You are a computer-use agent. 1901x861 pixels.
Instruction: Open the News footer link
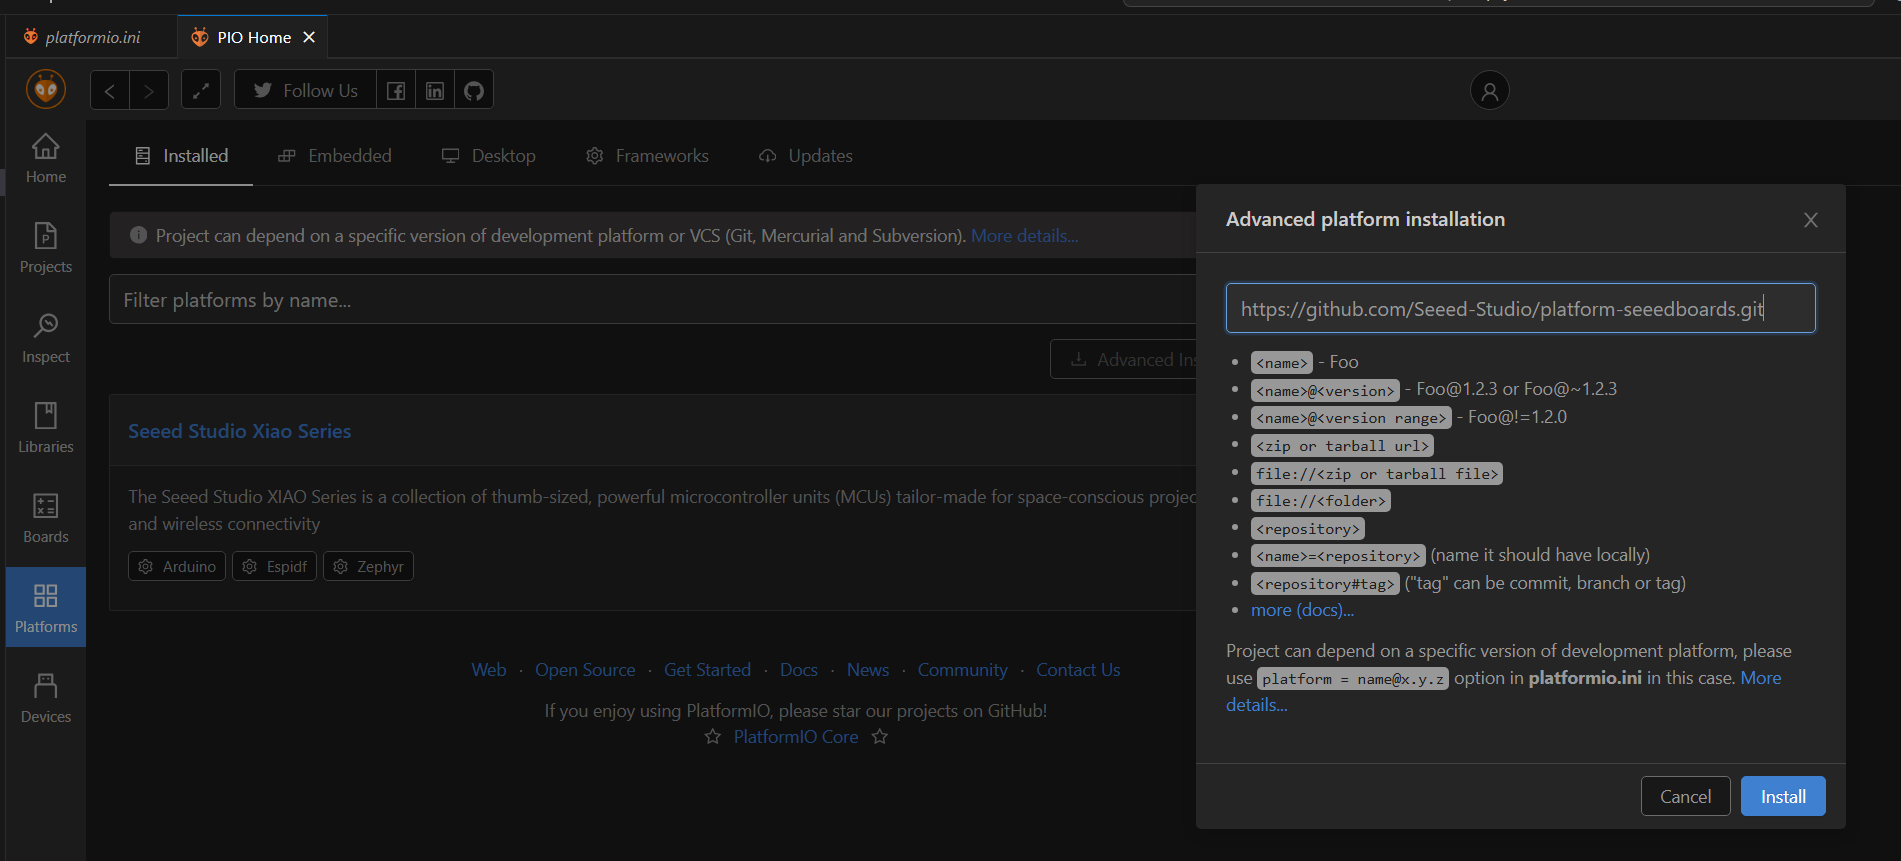(868, 670)
